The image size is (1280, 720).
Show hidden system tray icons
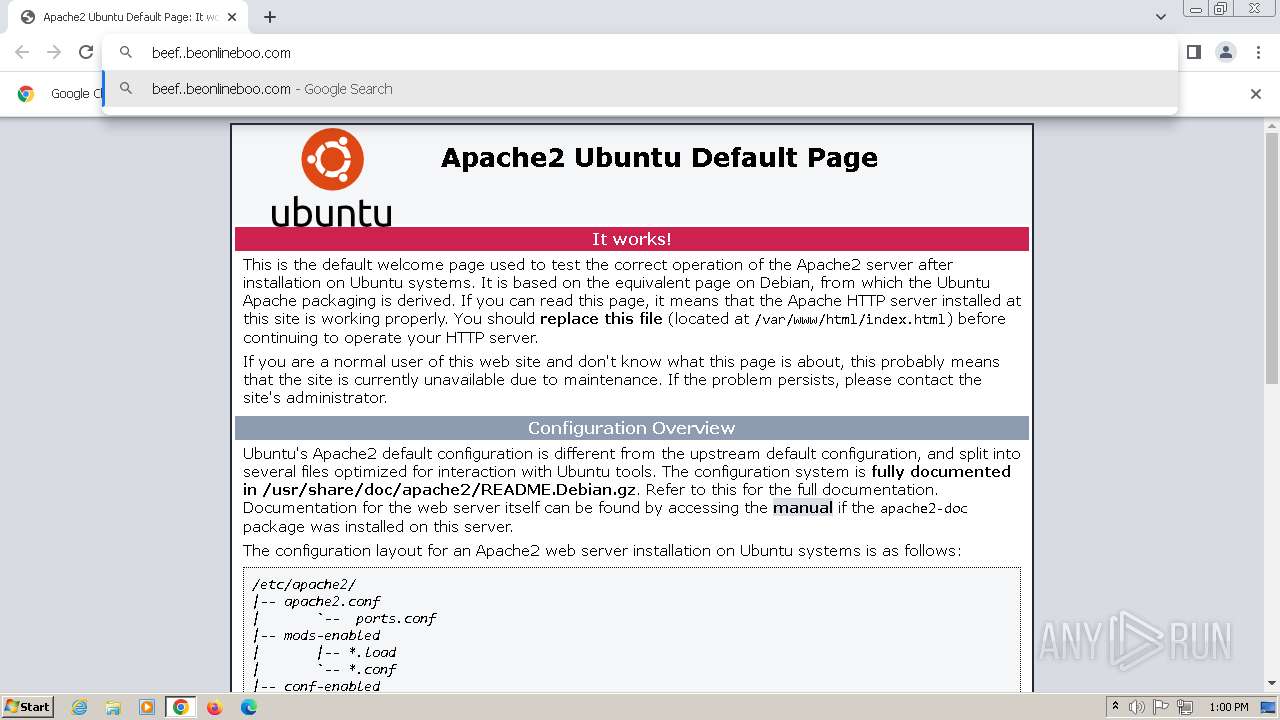coord(1115,707)
